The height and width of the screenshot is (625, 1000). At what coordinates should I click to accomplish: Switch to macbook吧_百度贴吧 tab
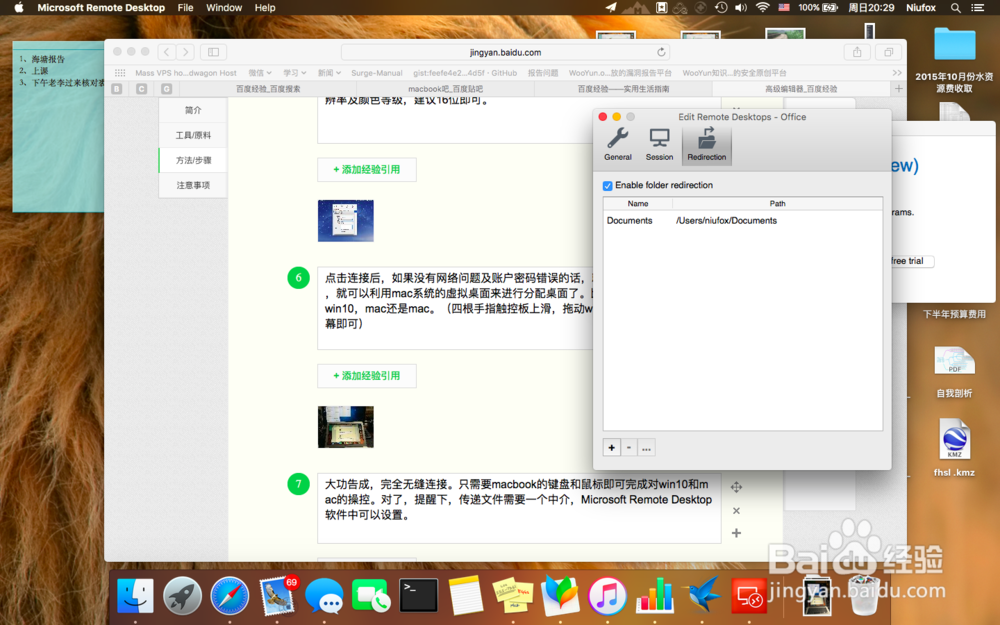pos(445,89)
